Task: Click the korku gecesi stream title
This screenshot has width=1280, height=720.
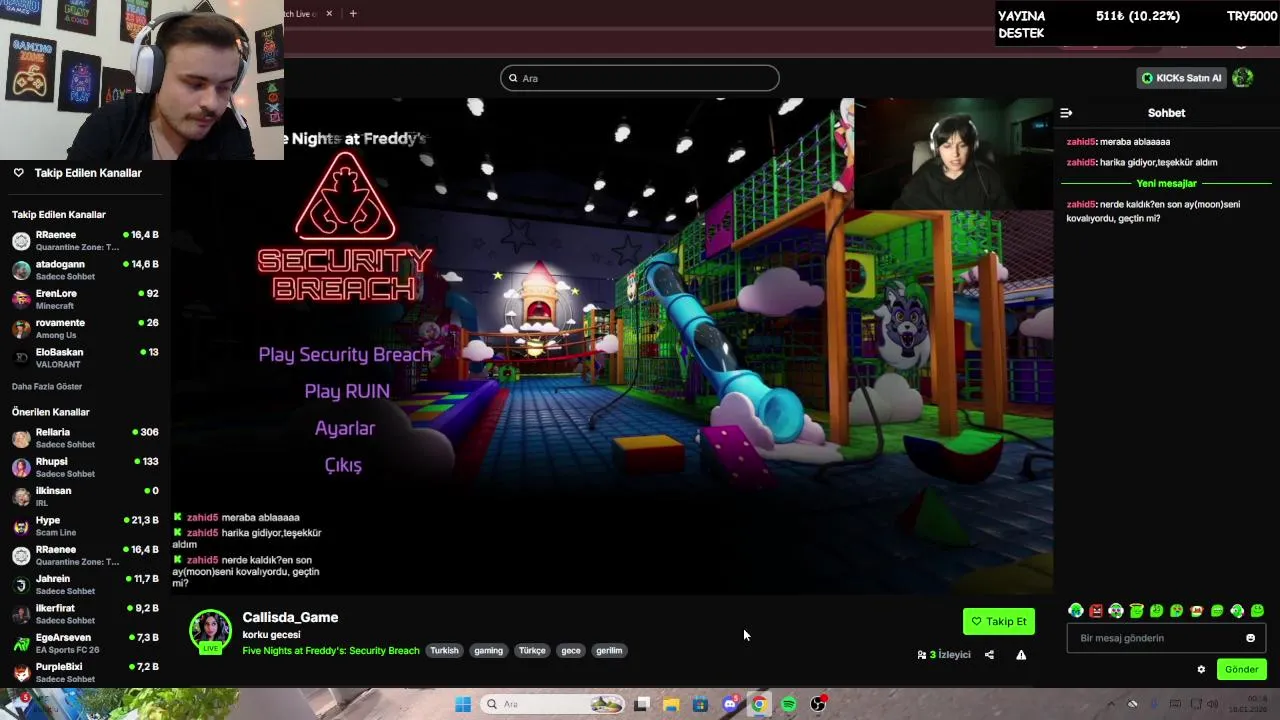Action: click(x=271, y=635)
